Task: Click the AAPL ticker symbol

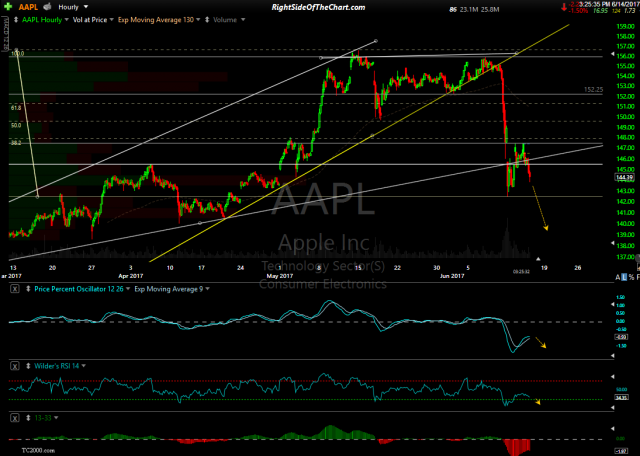Action: pos(29,7)
